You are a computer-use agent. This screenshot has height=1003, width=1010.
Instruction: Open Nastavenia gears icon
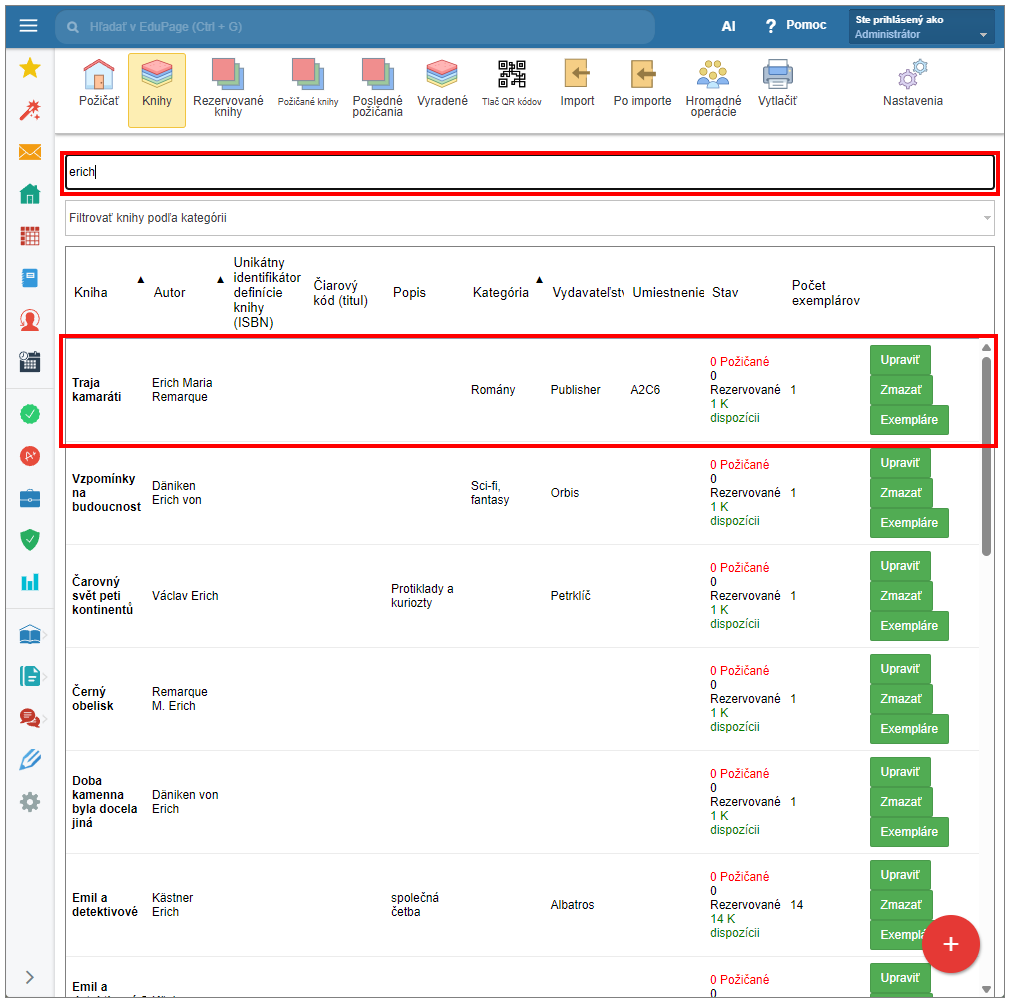click(912, 84)
